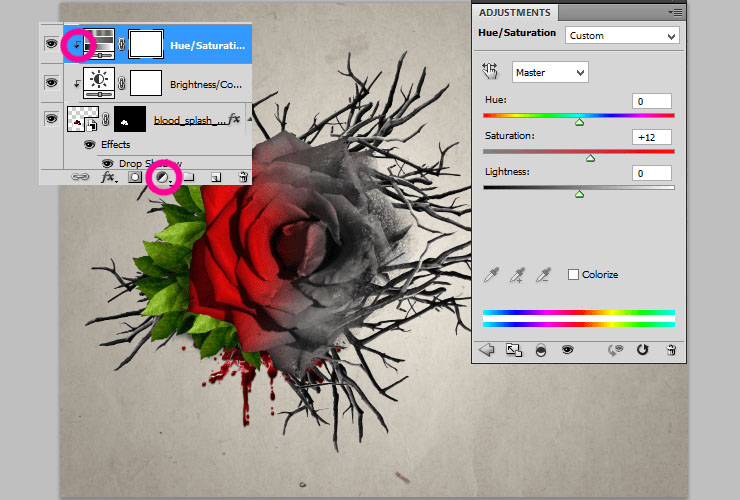The width and height of the screenshot is (740, 500).
Task: Open the layer style fx button
Action: 108,177
